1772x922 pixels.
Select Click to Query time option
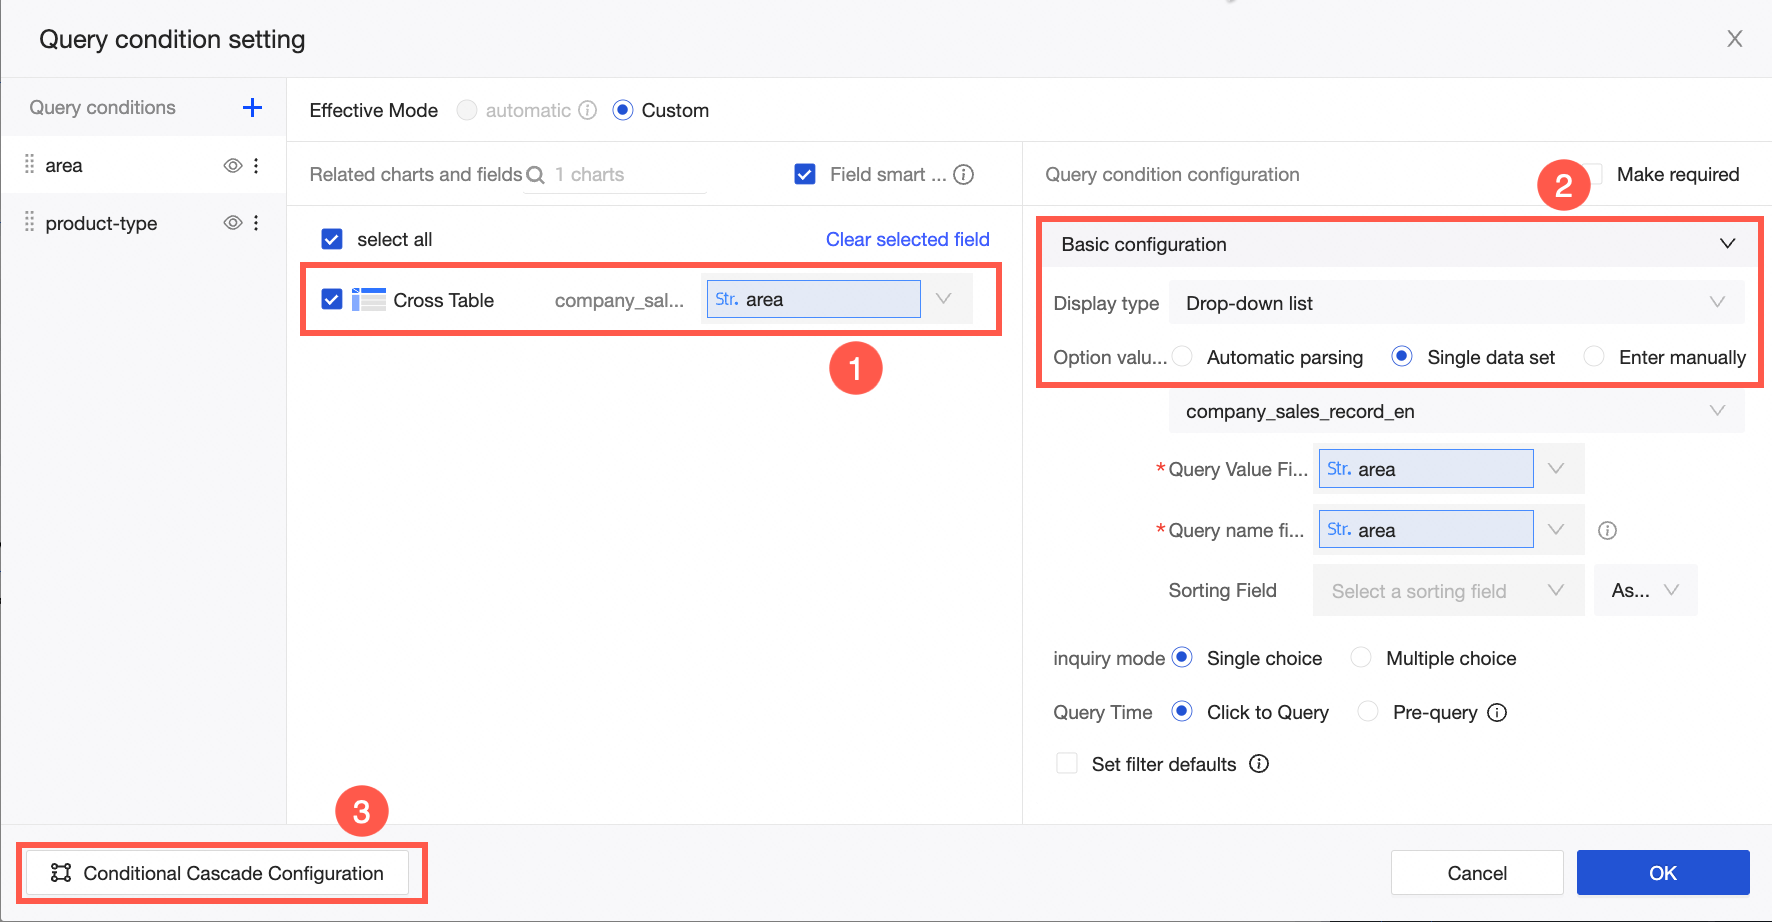(x=1182, y=712)
